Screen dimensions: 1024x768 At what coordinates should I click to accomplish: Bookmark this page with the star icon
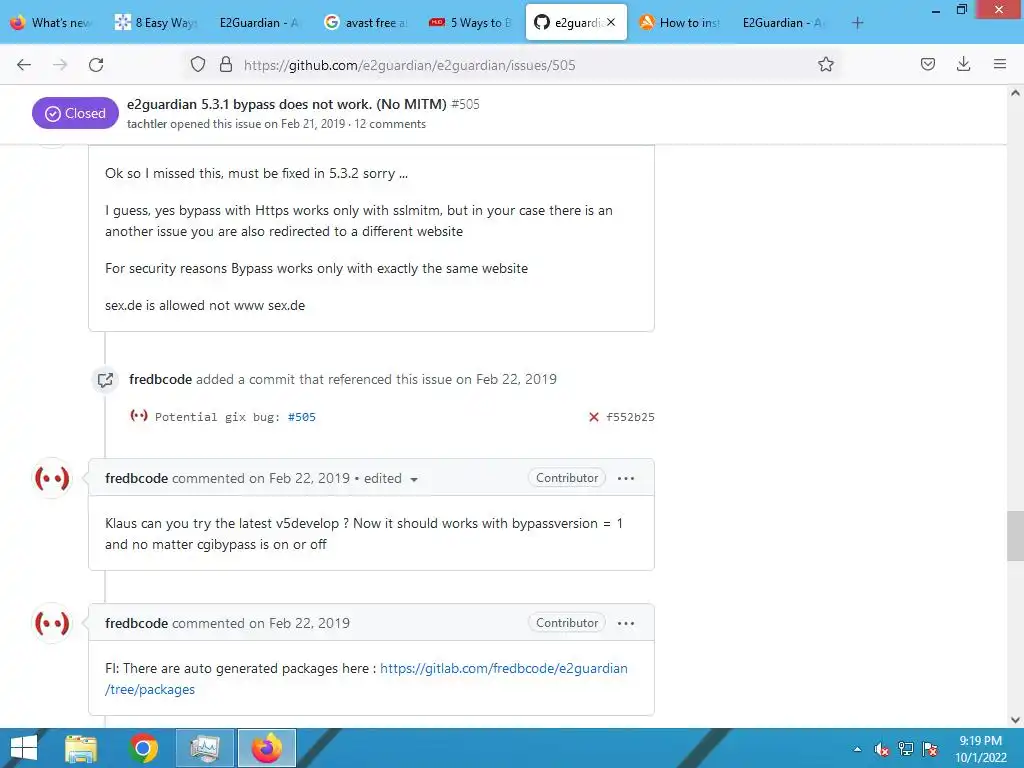pos(825,65)
